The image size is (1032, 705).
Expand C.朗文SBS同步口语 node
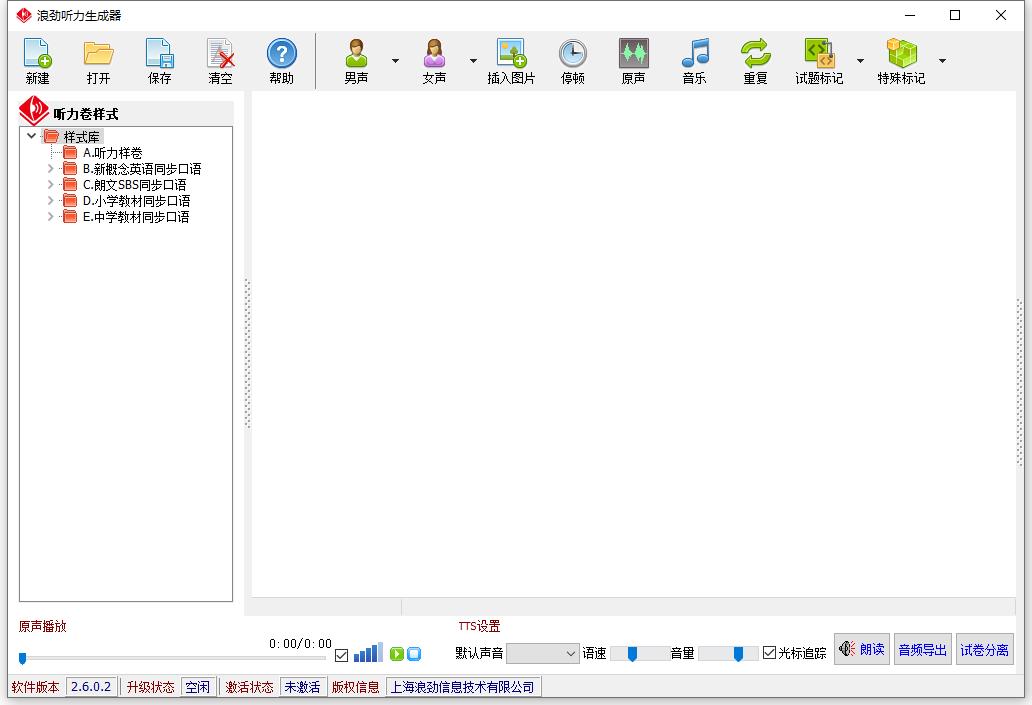pos(51,184)
